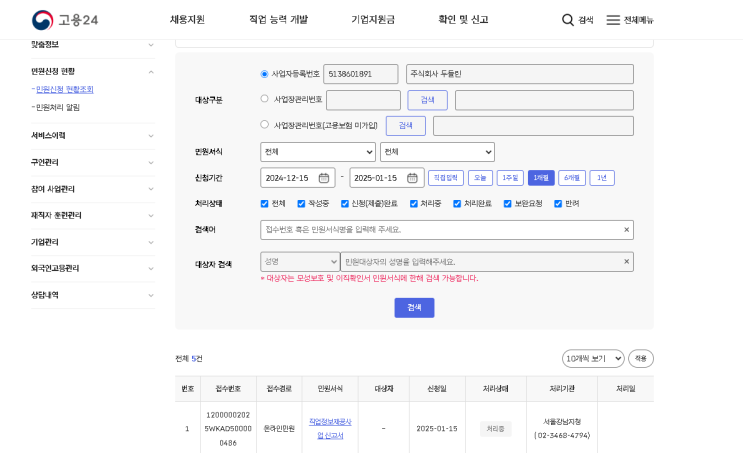The height and width of the screenshot is (453, 743).
Task: Toggle the 처리중 checkbox
Action: (414, 204)
